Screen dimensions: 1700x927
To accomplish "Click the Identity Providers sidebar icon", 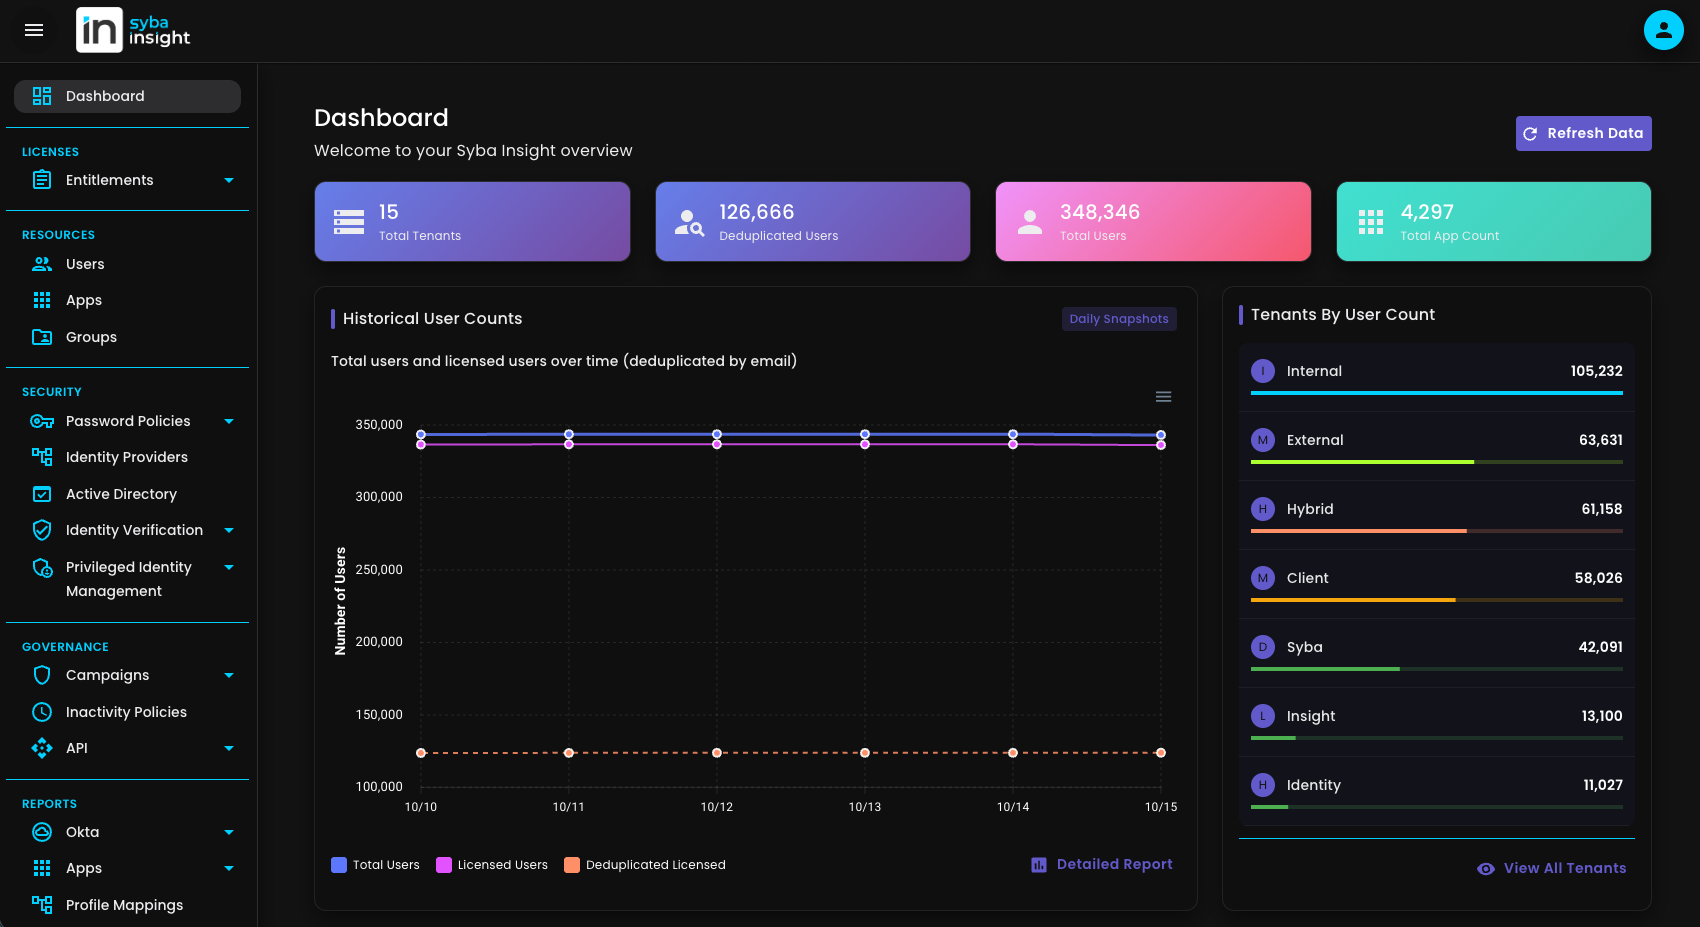I will [42, 457].
